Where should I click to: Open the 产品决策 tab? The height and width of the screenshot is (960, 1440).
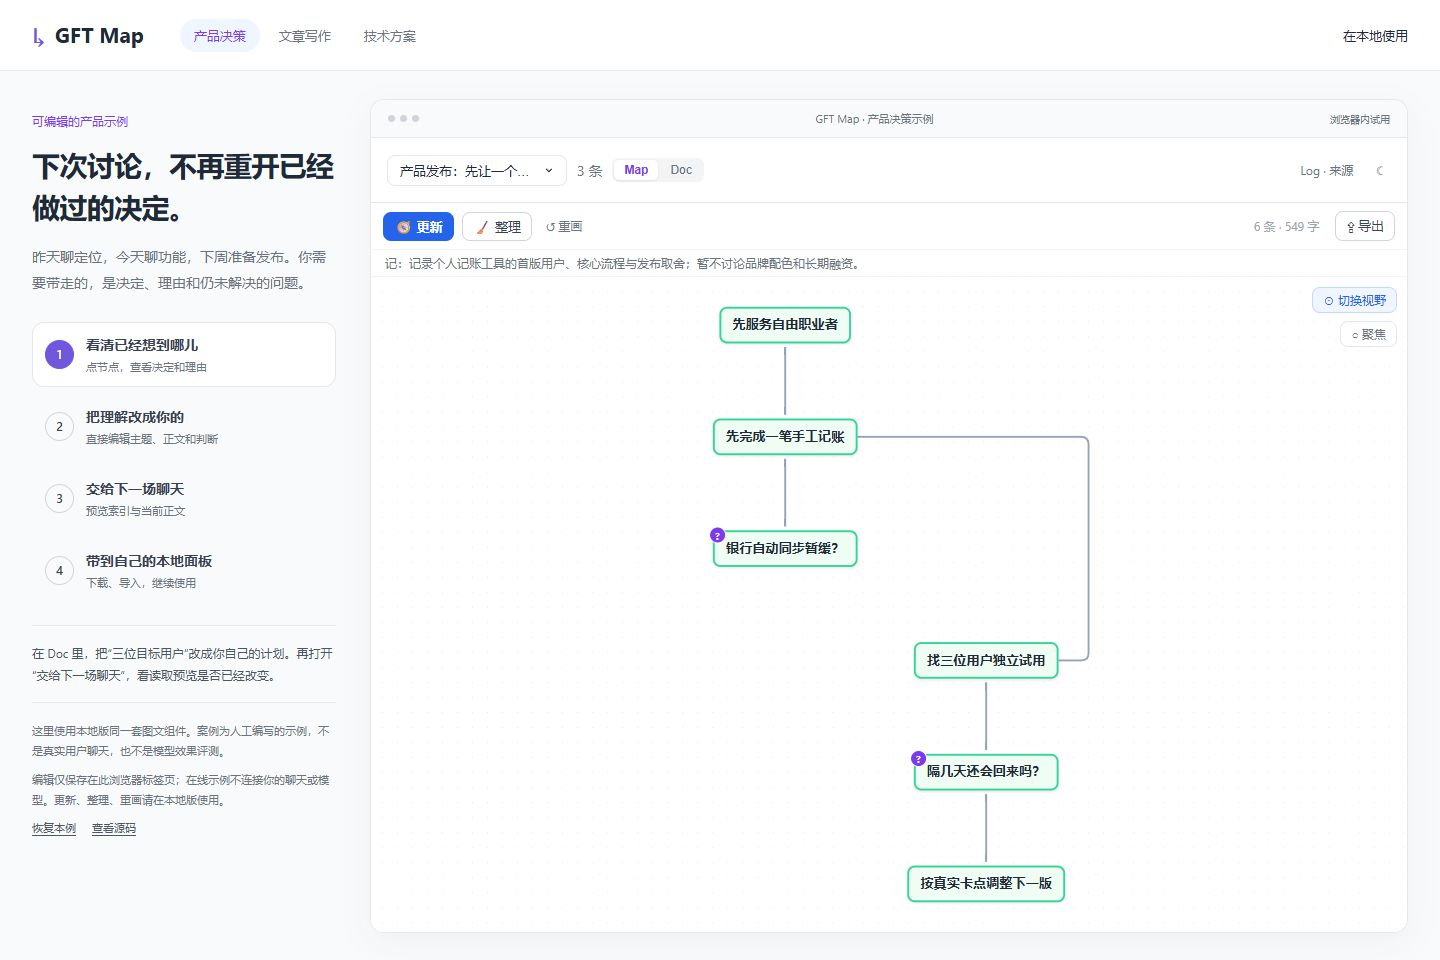coord(220,36)
